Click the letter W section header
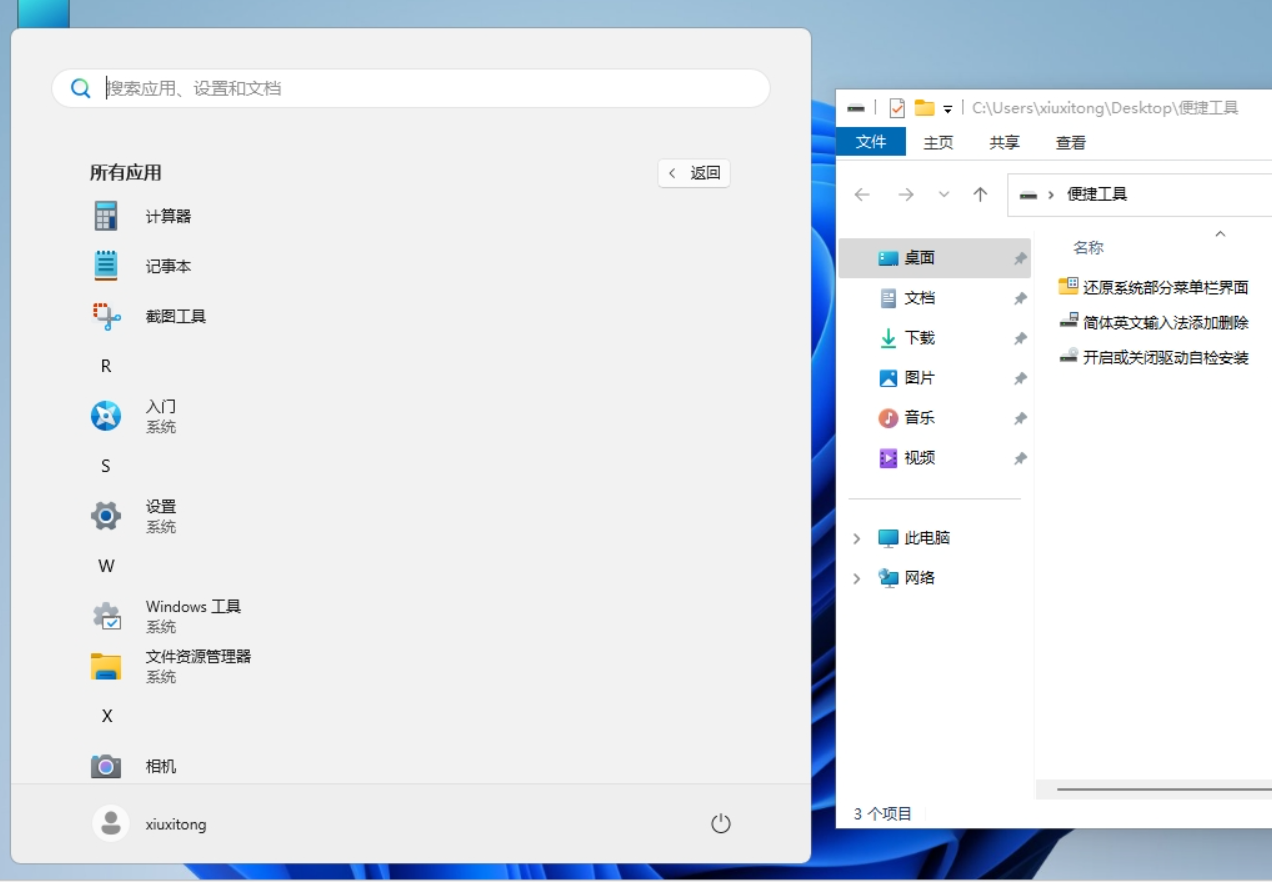 tap(106, 566)
